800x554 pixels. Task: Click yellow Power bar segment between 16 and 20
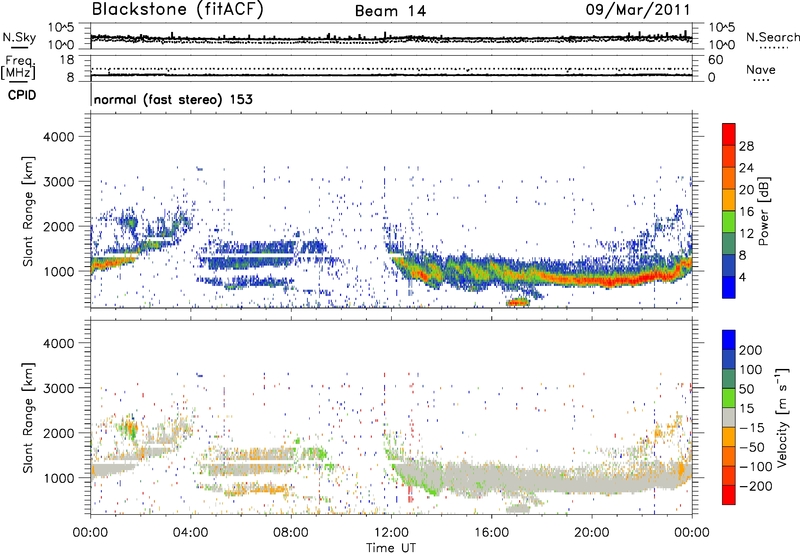729,200
